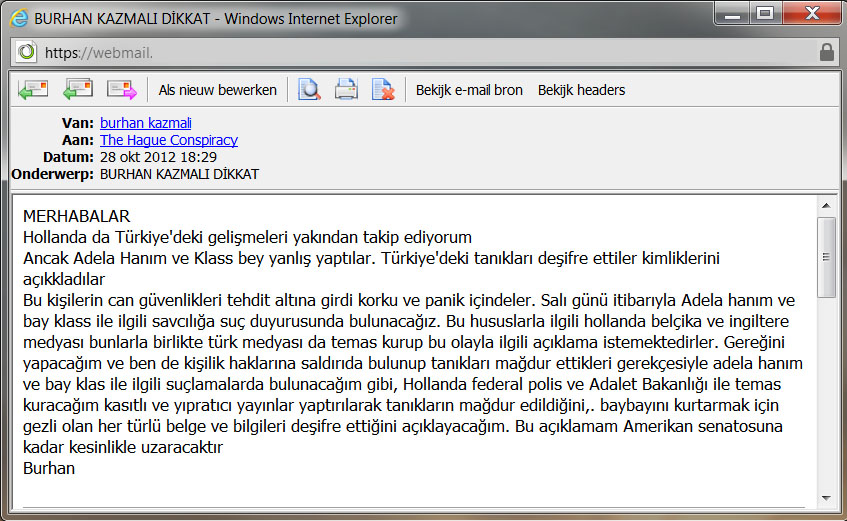Image resolution: width=847 pixels, height=521 pixels.
Task: Click the vertical scrollbar thumb
Action: [826, 257]
